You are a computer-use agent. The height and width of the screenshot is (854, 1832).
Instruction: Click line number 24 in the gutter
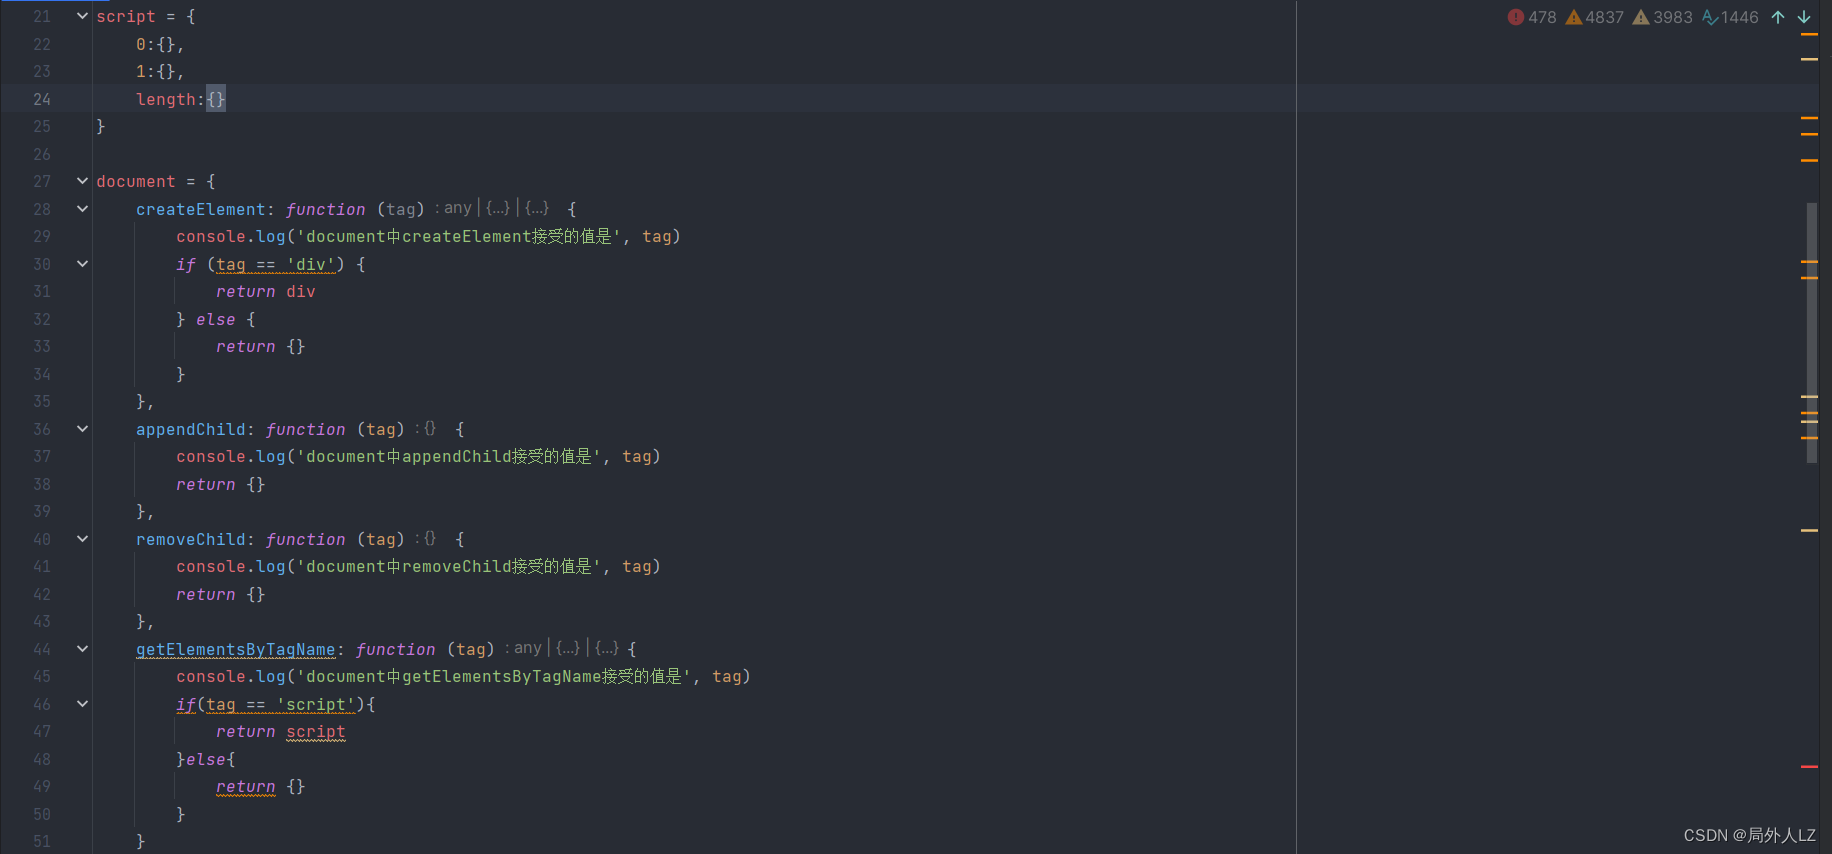(x=42, y=99)
